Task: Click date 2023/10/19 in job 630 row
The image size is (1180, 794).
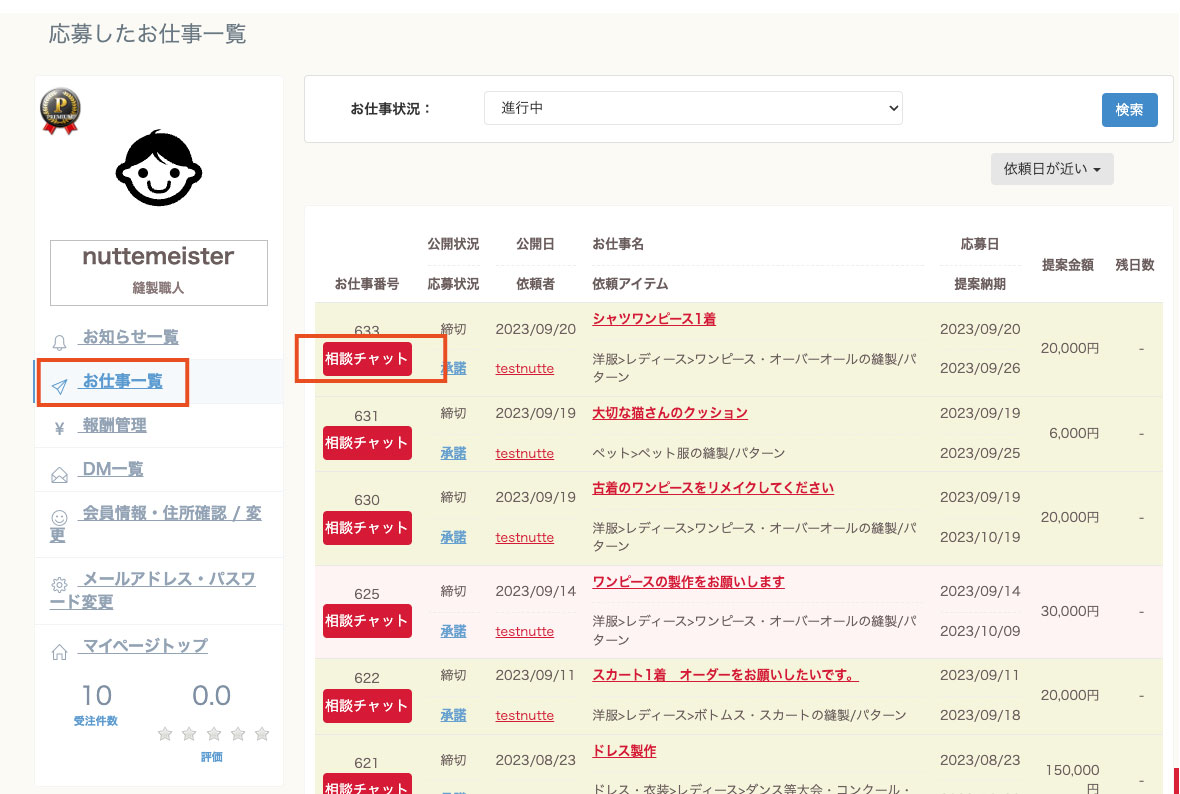Action: tap(980, 537)
